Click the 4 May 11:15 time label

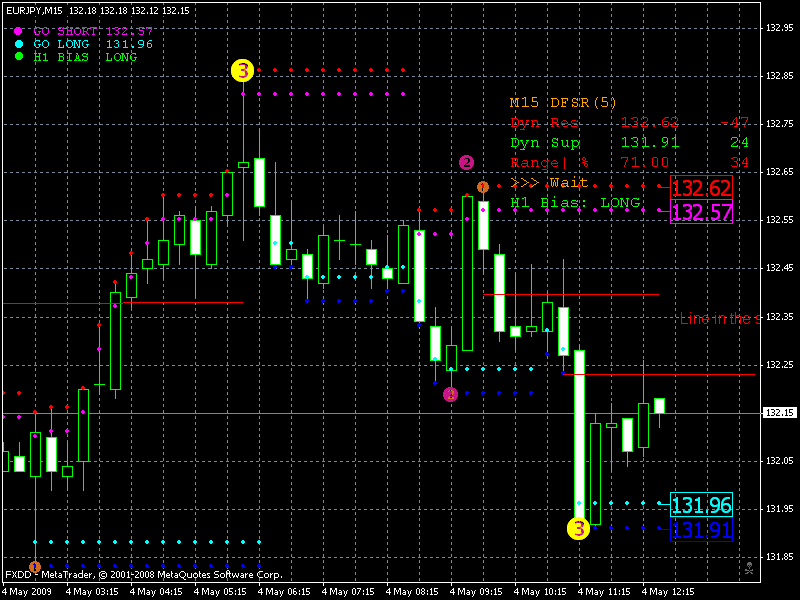point(604,591)
